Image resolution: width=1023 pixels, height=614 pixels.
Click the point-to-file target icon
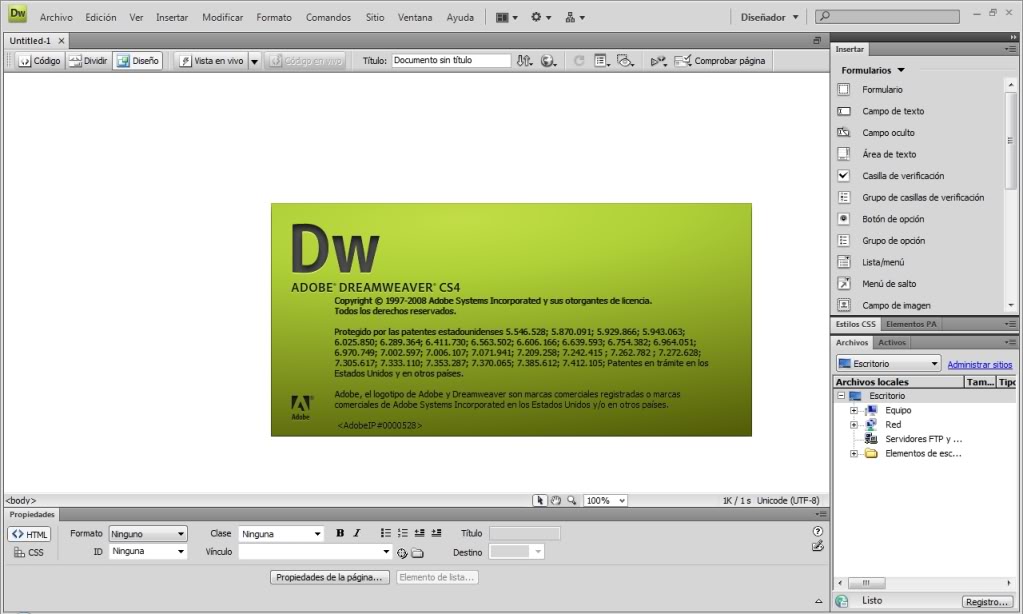point(402,553)
